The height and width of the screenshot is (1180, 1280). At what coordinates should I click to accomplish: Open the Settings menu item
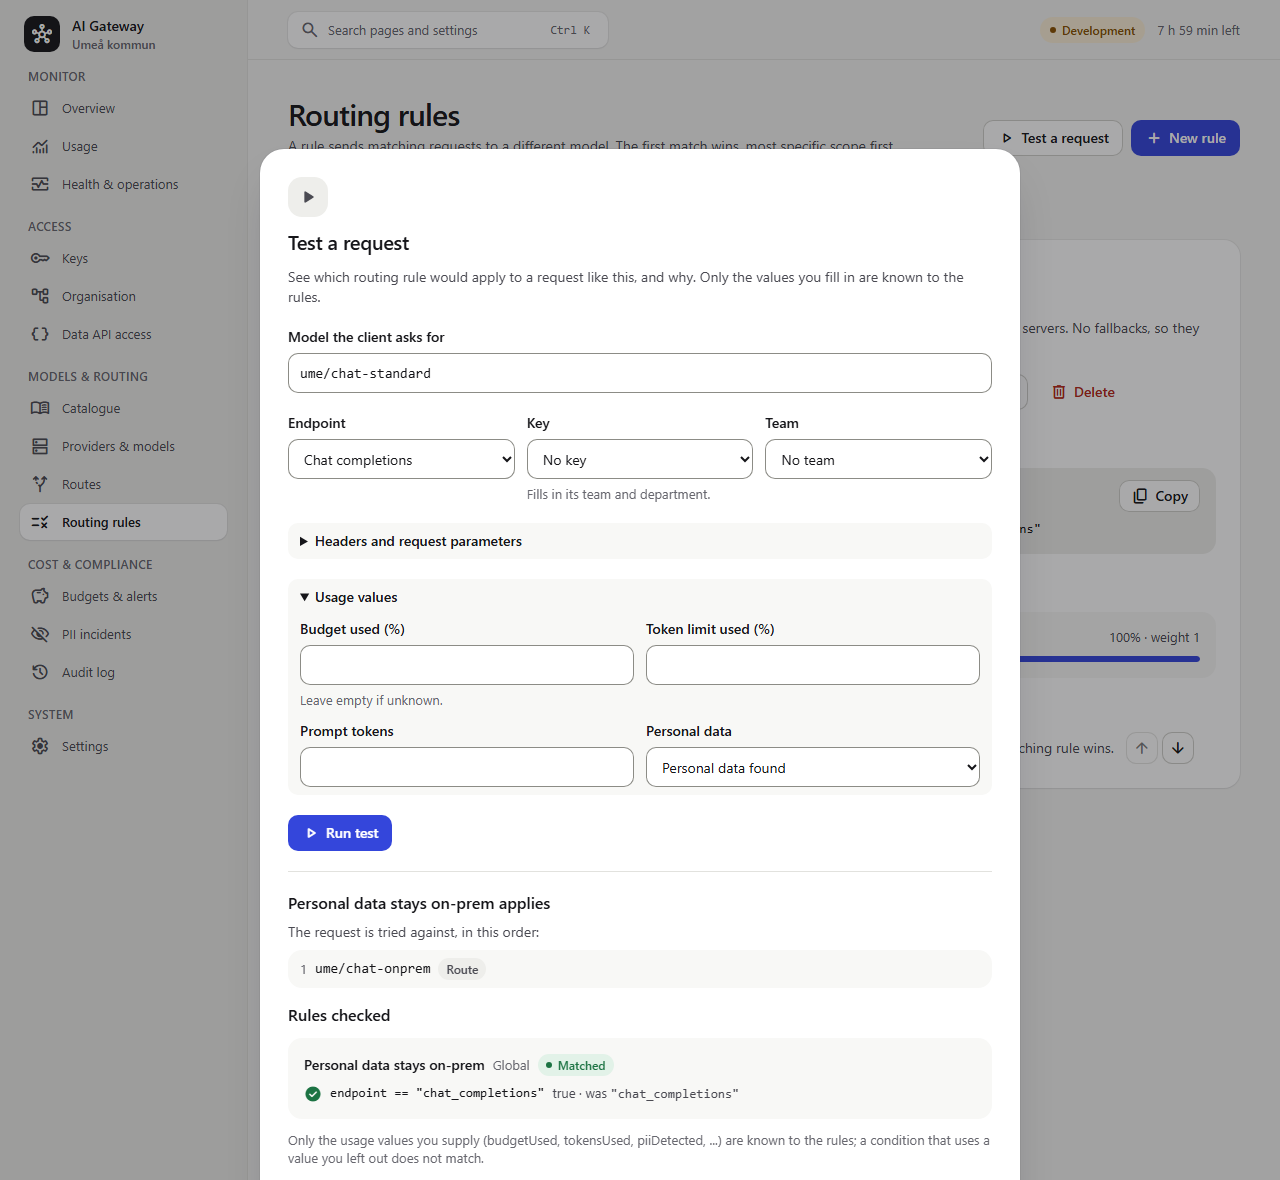[124, 746]
